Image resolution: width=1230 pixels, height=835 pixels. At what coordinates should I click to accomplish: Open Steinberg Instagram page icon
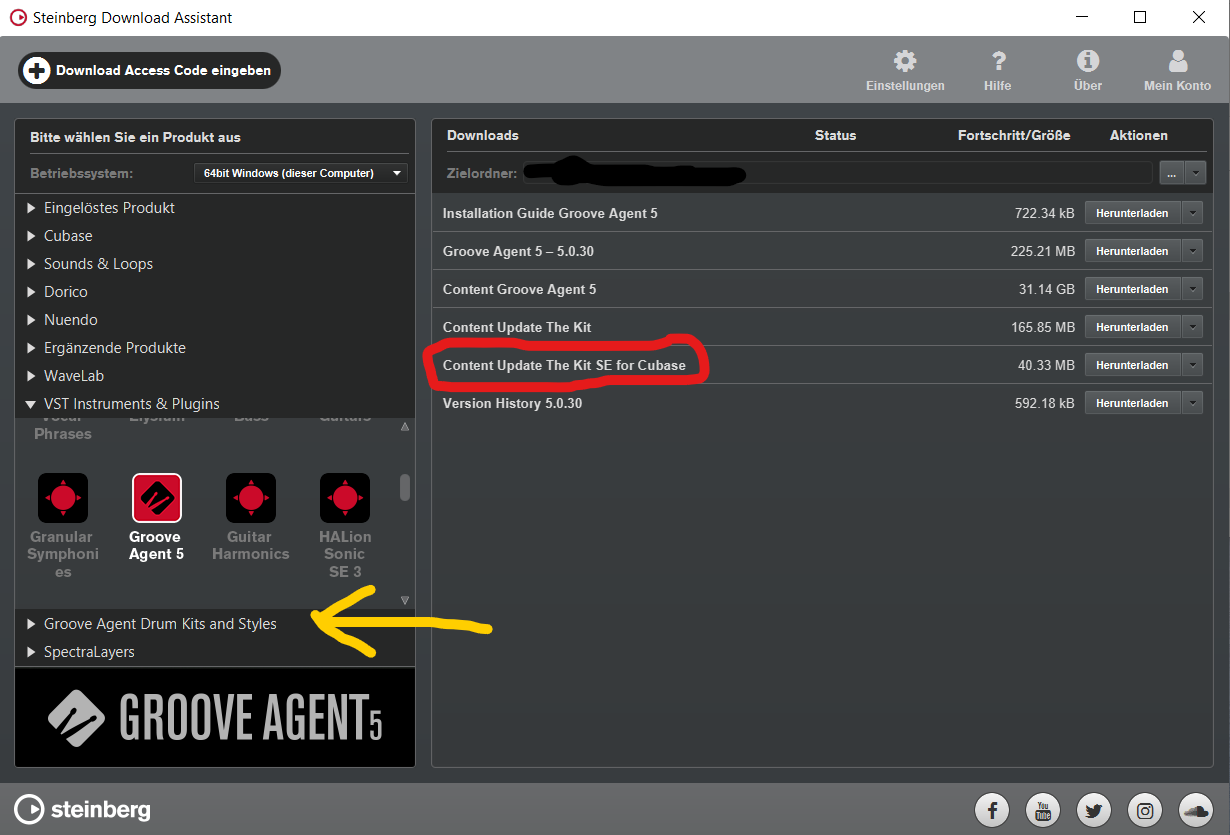1145,809
